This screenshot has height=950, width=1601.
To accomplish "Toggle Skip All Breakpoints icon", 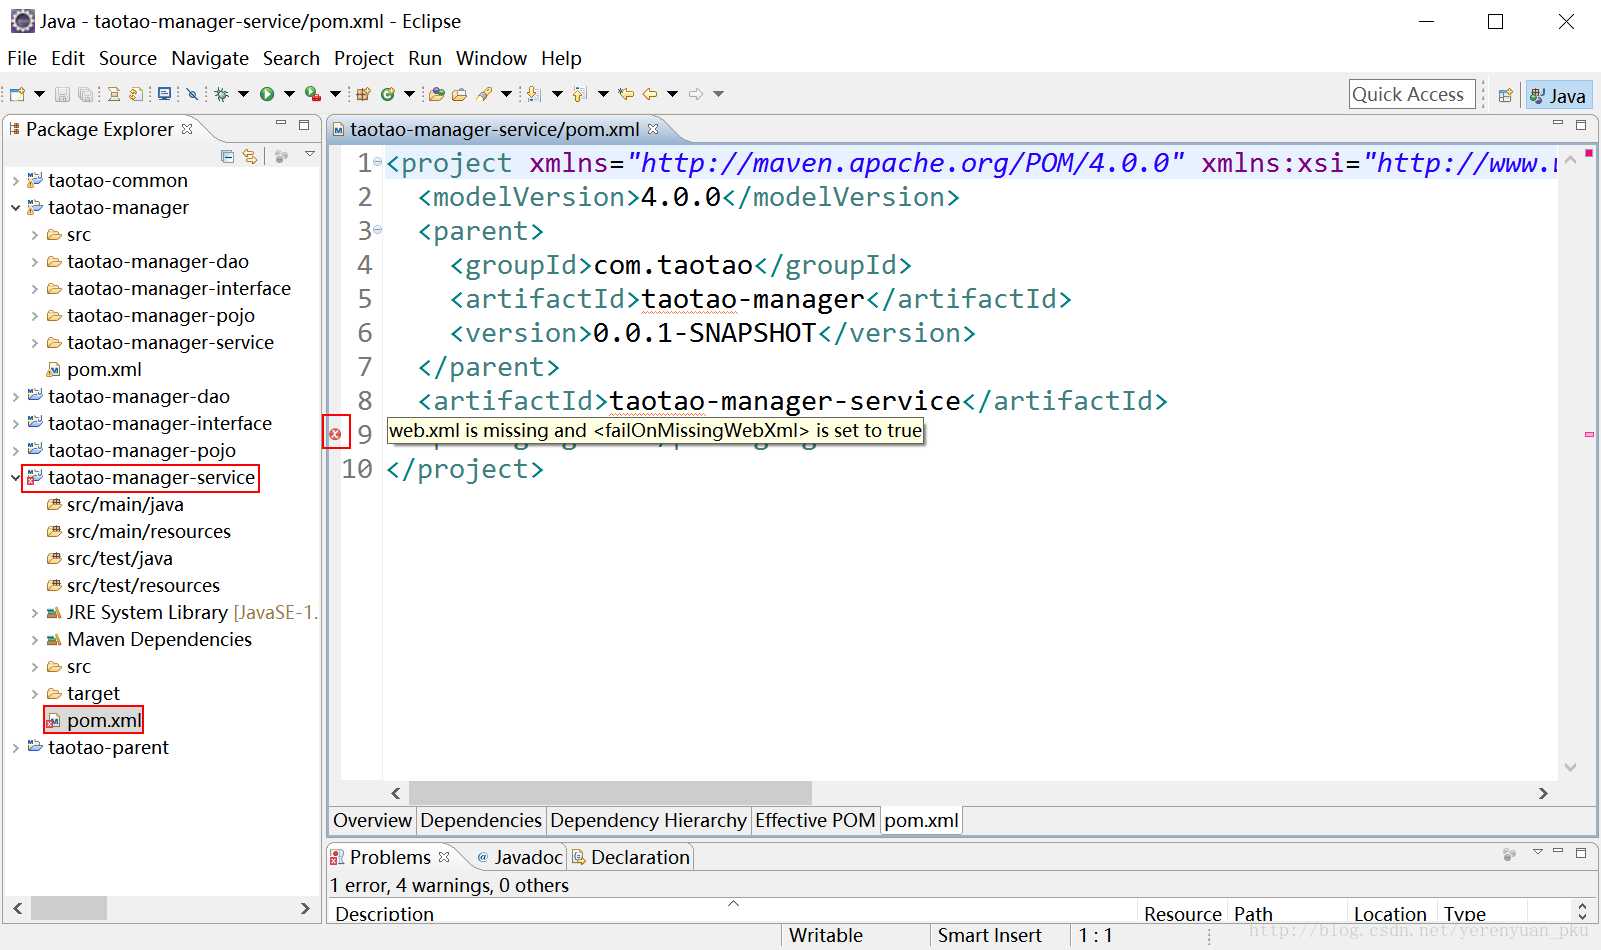I will [192, 94].
